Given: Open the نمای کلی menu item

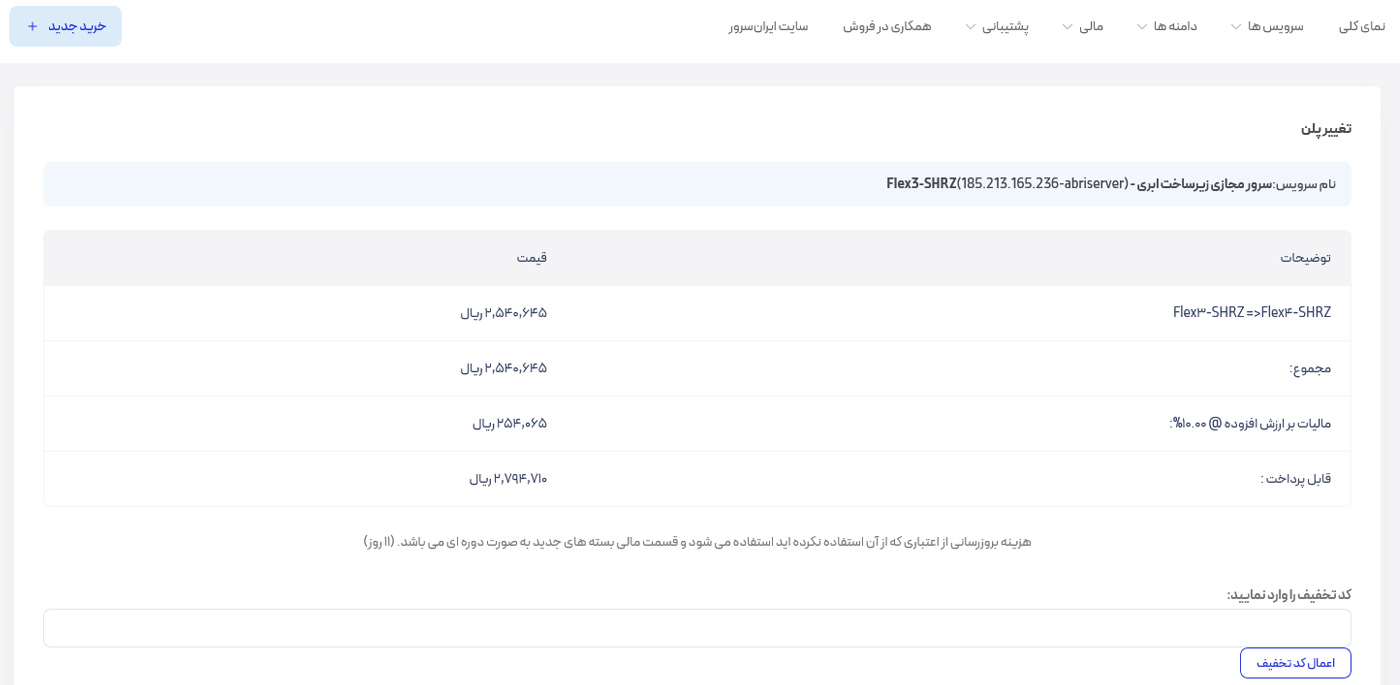Looking at the screenshot, I should point(1361,26).
